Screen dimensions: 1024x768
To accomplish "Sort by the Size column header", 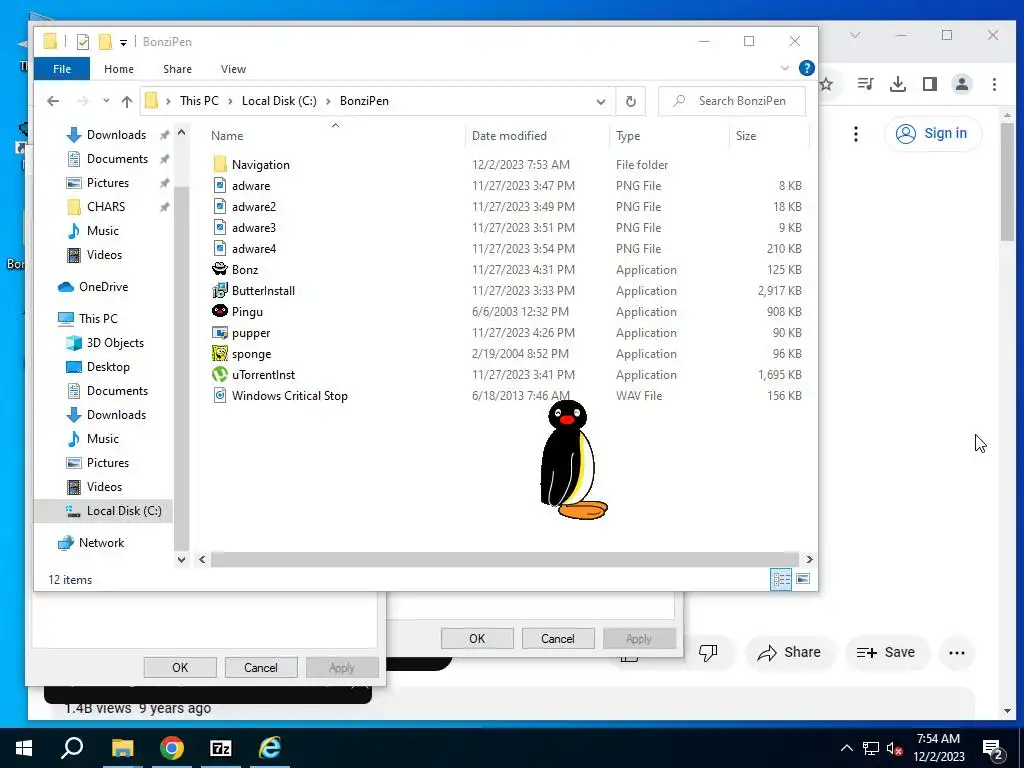I will click(x=746, y=136).
